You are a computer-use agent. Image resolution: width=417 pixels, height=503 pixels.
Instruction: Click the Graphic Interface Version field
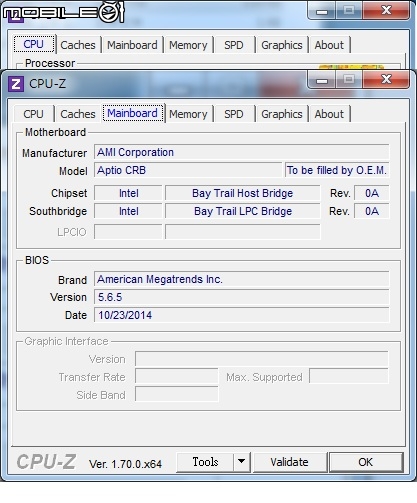tap(262, 359)
